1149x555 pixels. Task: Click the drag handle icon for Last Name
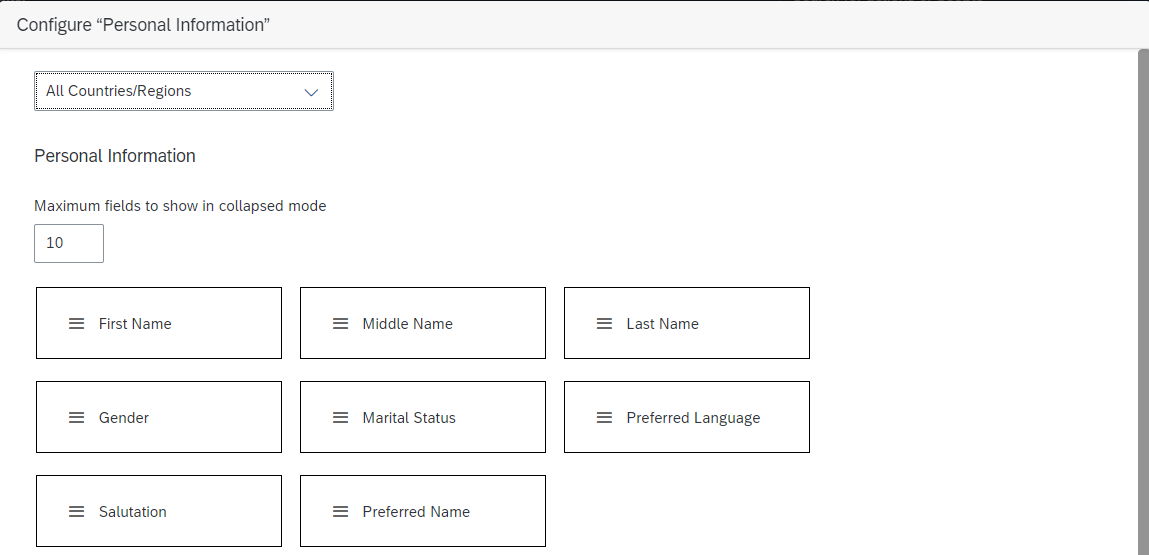point(604,323)
